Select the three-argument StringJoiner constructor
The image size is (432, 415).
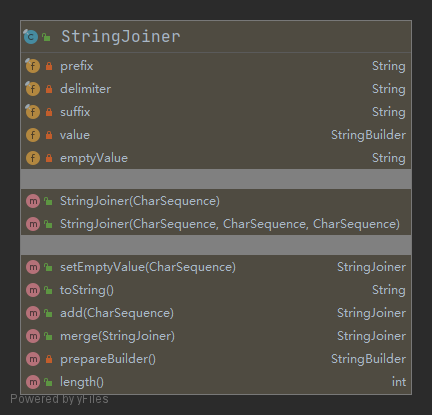pos(230,224)
